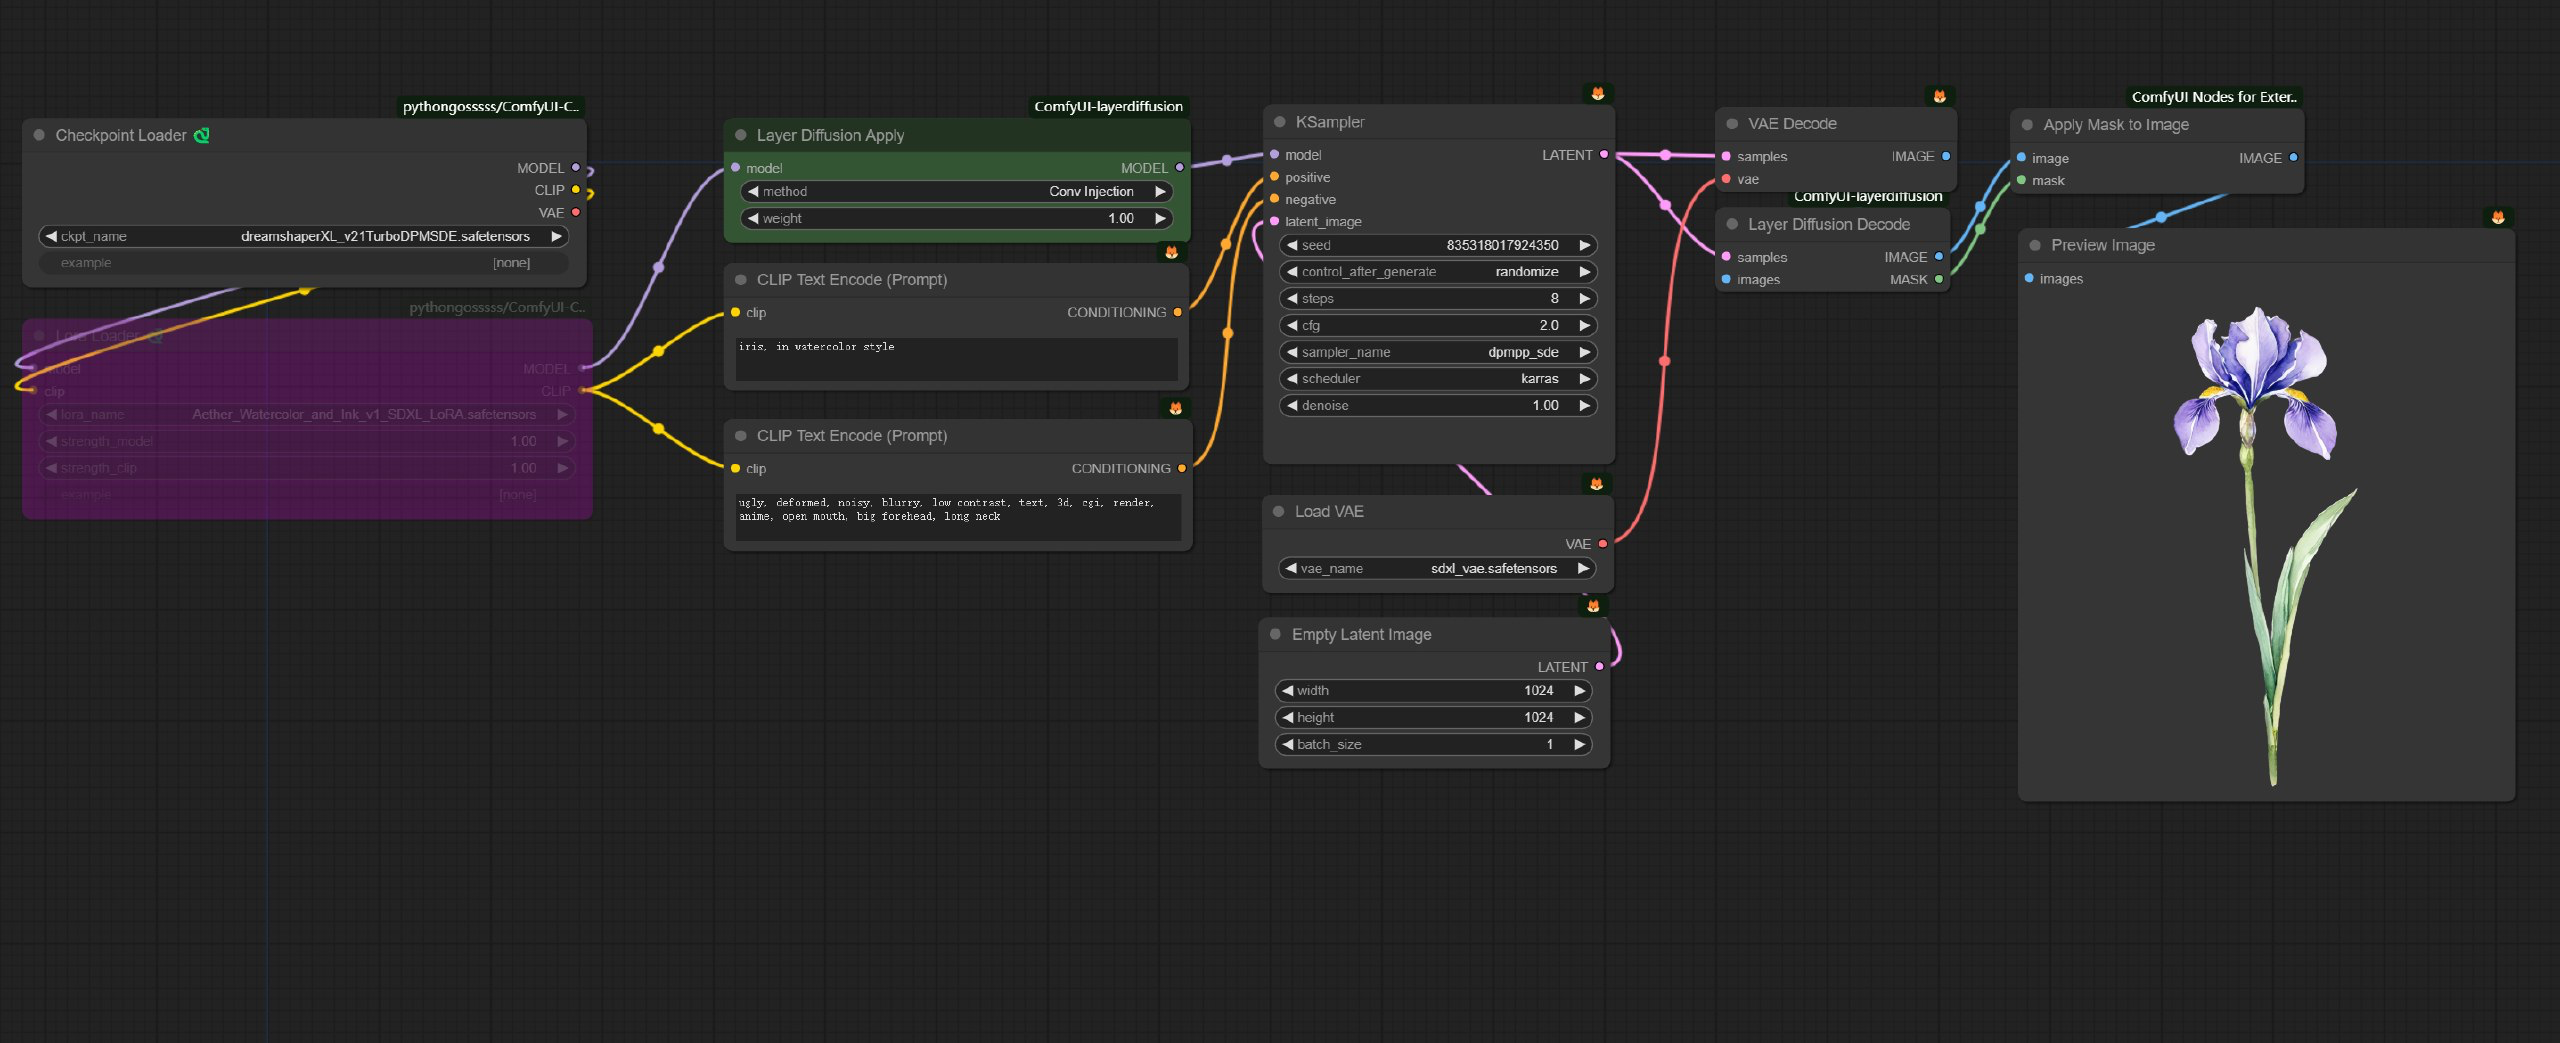
Task: Open the method dropdown showing Conv Injection
Action: click(957, 191)
